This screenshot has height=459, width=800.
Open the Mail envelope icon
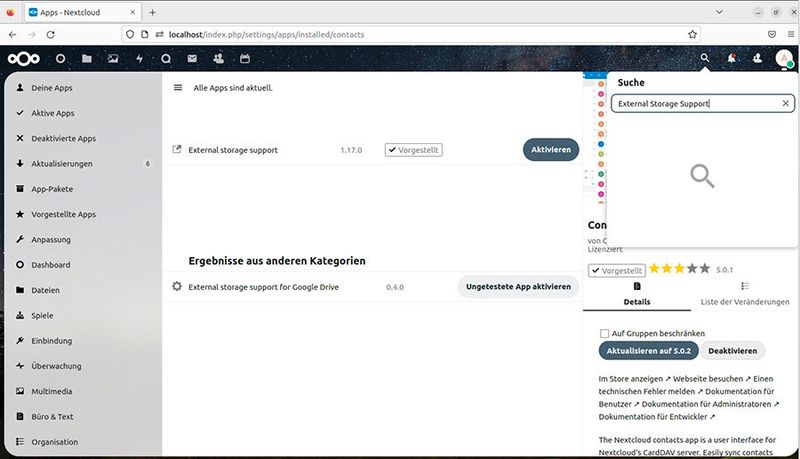pyautogui.click(x=192, y=59)
